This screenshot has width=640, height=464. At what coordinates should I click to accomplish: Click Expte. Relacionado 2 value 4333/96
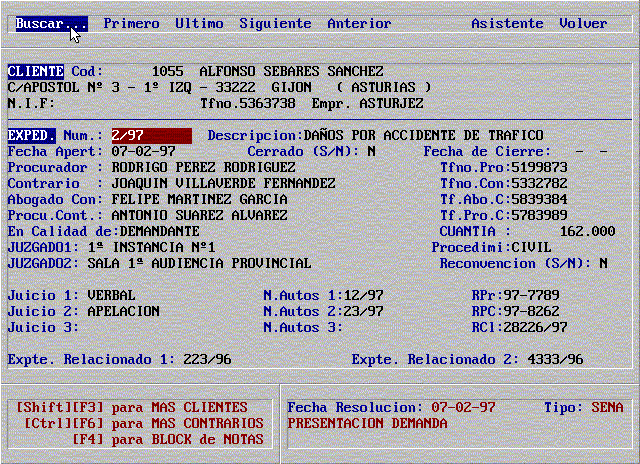click(555, 359)
